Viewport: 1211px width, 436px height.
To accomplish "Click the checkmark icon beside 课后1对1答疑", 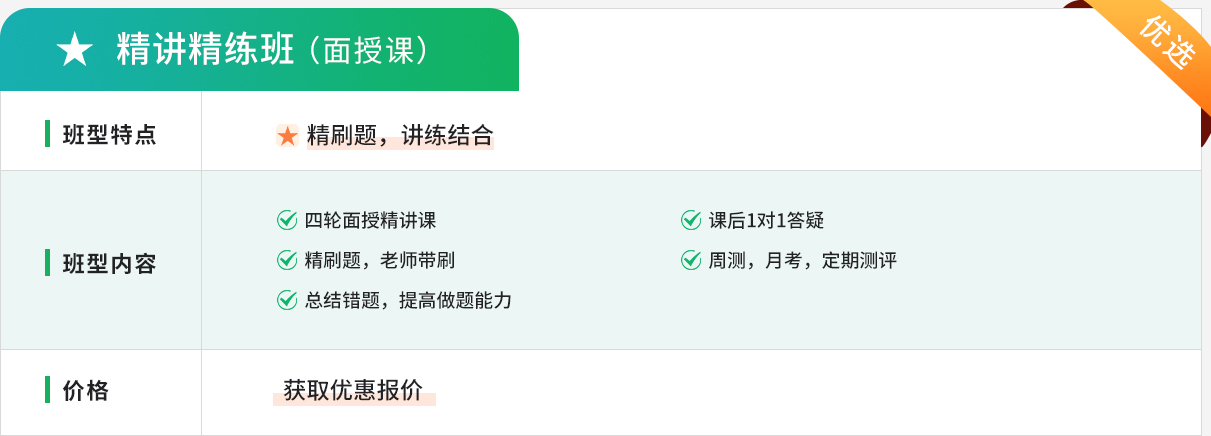I will 691,220.
